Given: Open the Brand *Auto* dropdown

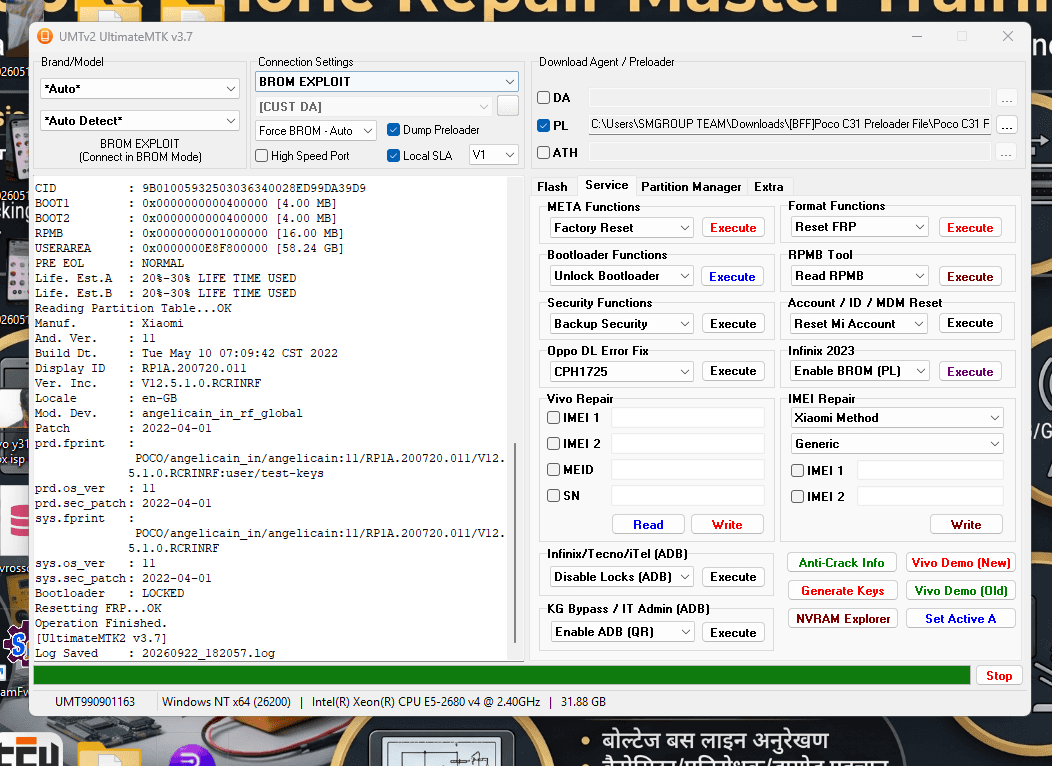Looking at the screenshot, I should 140,89.
